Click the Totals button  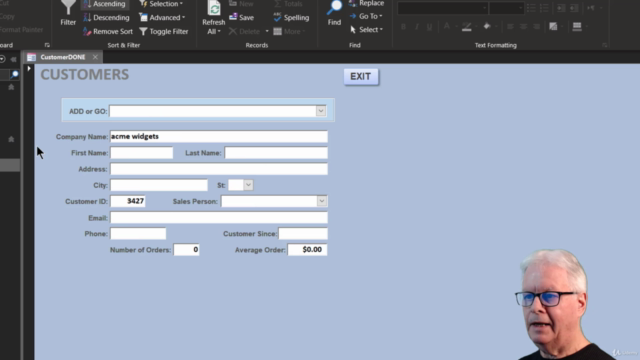pyautogui.click(x=288, y=4)
